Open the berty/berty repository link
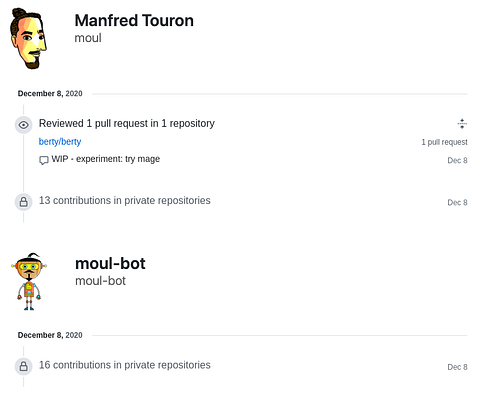Viewport: 480px width, 415px height. coord(60,142)
